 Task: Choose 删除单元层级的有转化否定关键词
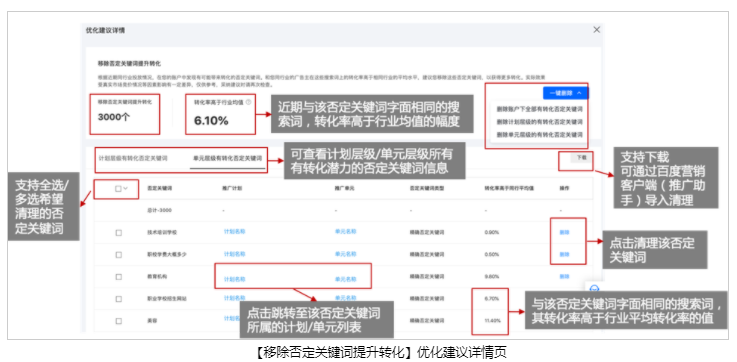point(540,134)
